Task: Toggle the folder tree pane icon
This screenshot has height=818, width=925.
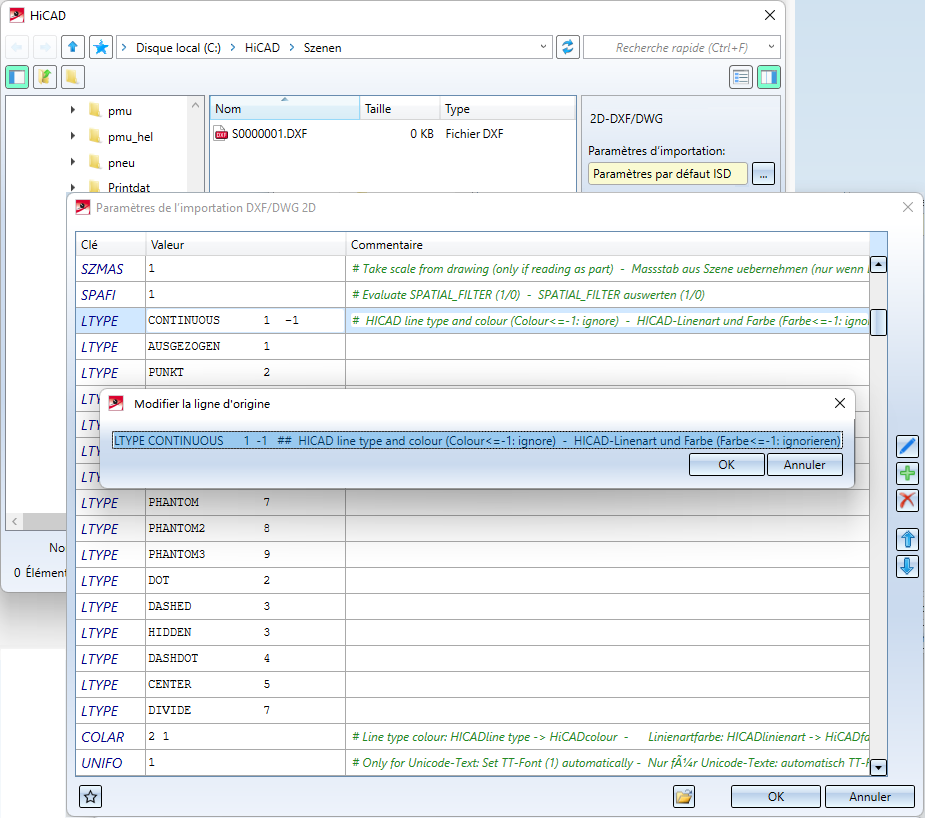Action: point(17,77)
